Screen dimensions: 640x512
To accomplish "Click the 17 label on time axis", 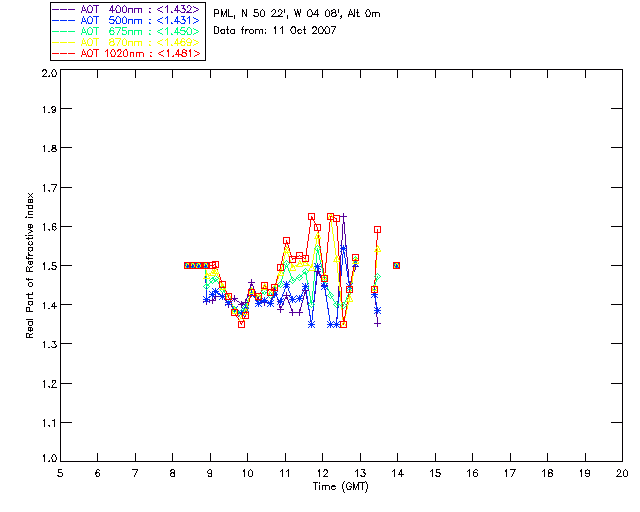I will pyautogui.click(x=510, y=473).
